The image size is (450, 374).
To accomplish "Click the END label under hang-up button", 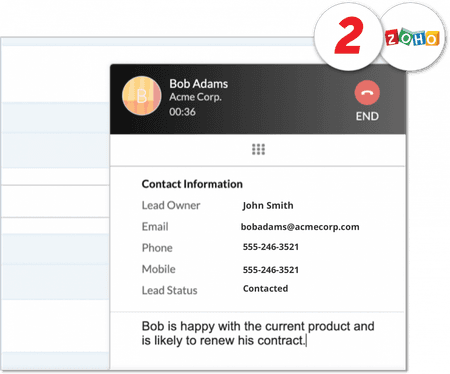I will 367,116.
